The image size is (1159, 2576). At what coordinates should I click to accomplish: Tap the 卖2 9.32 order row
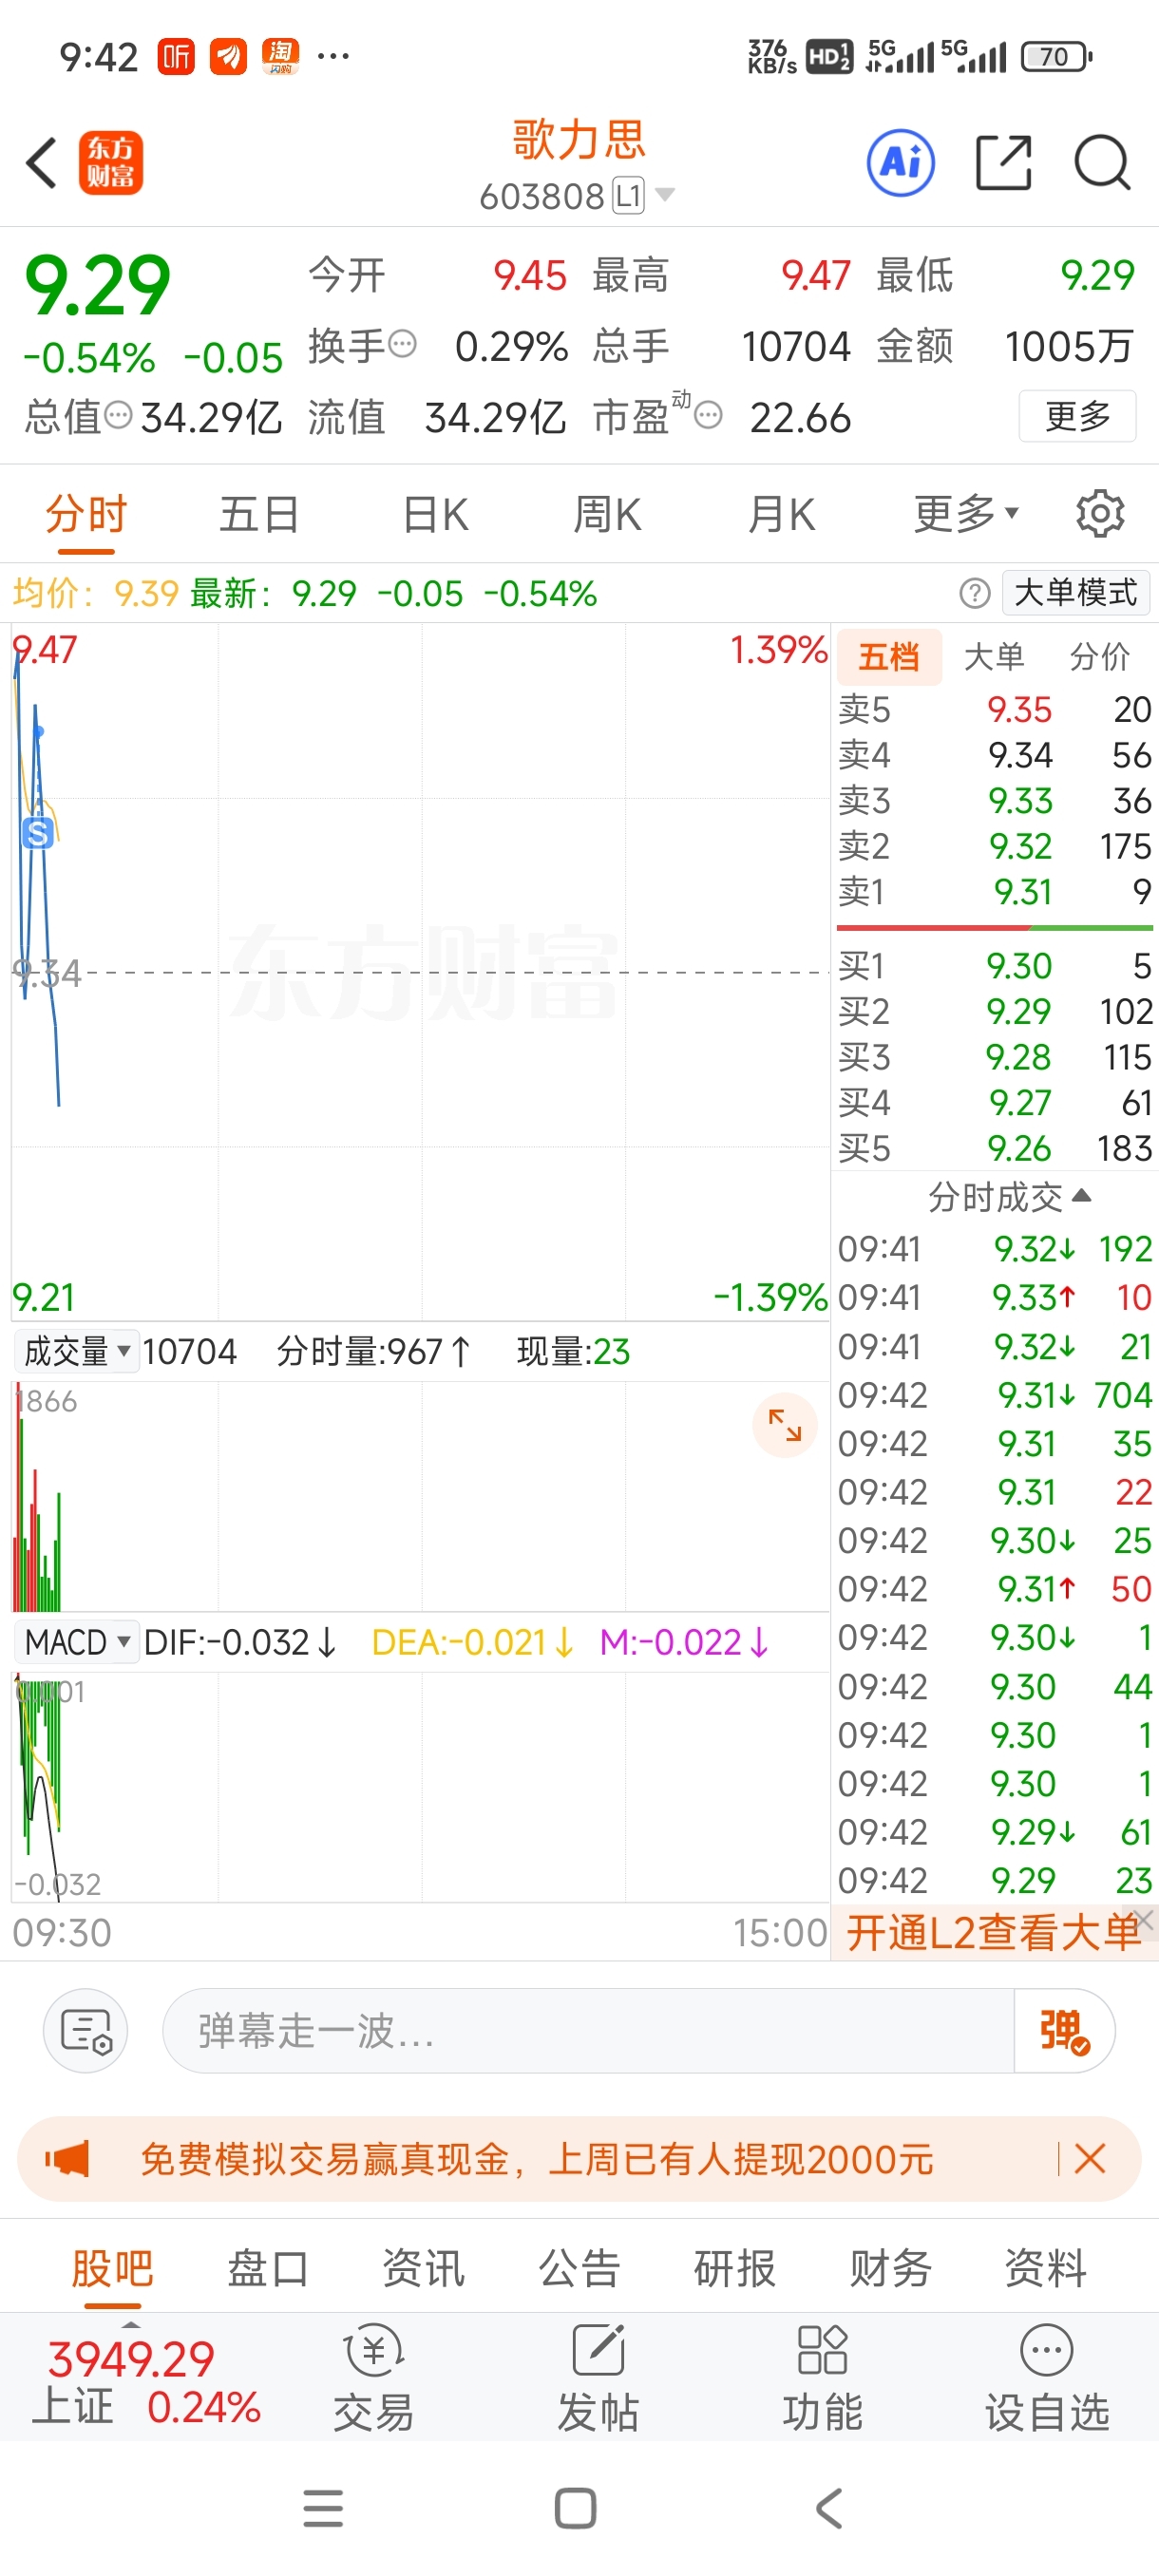click(x=995, y=846)
